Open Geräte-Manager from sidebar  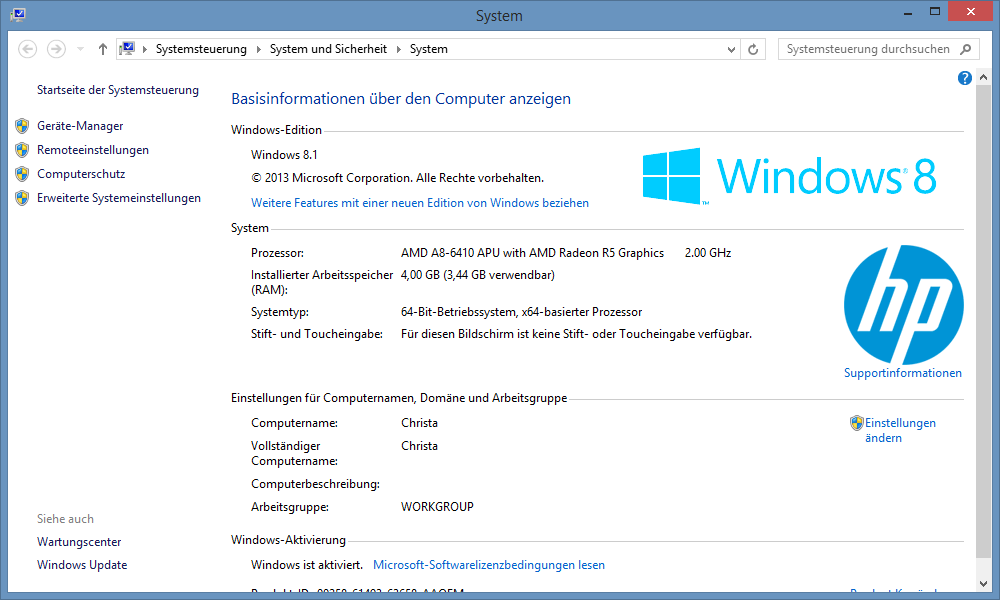[80, 126]
